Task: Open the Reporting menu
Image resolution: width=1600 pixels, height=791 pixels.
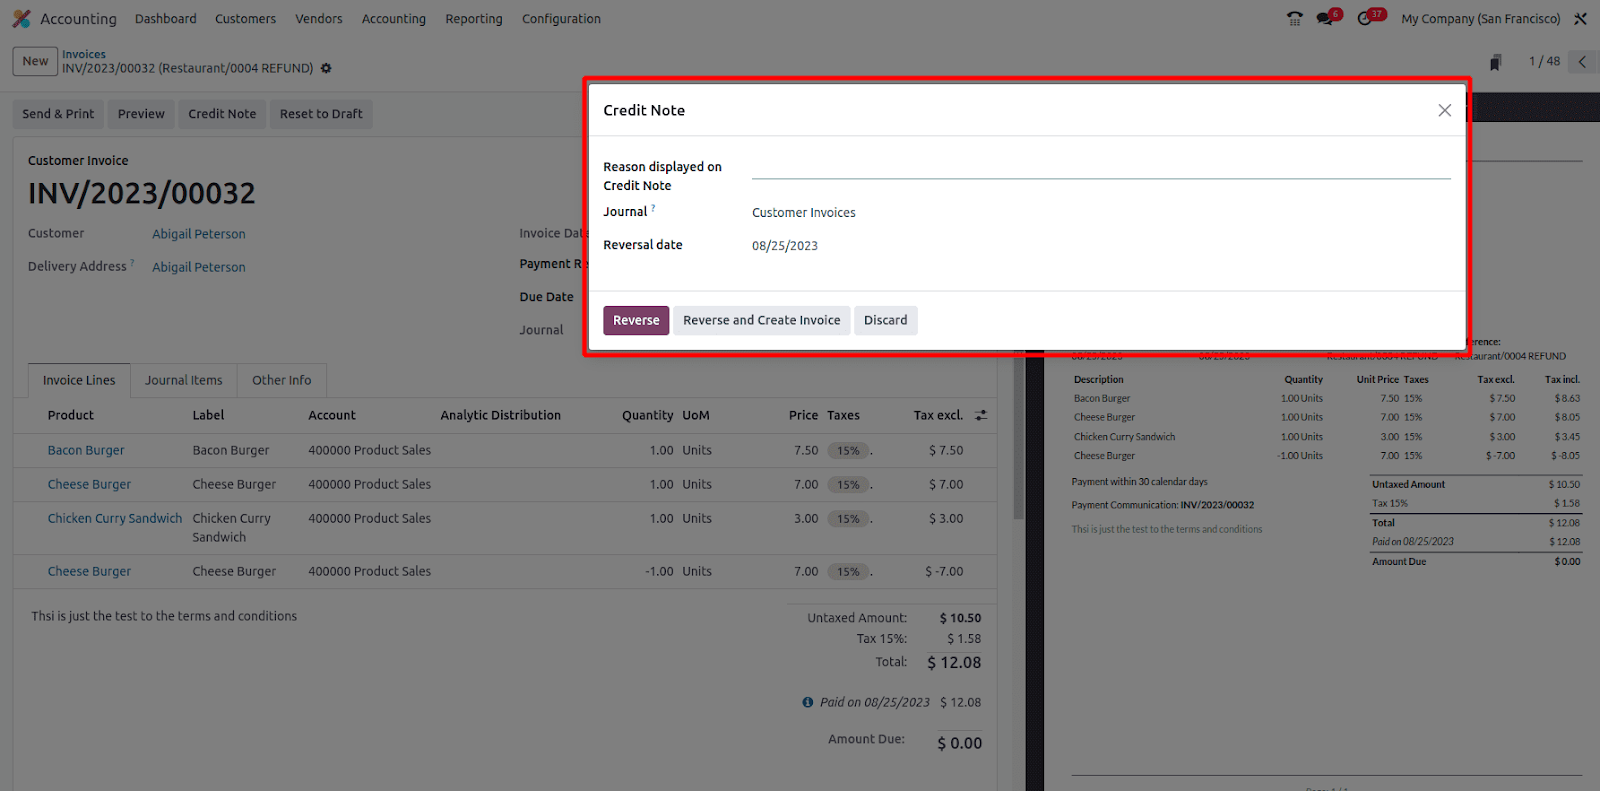Action: [x=474, y=19]
